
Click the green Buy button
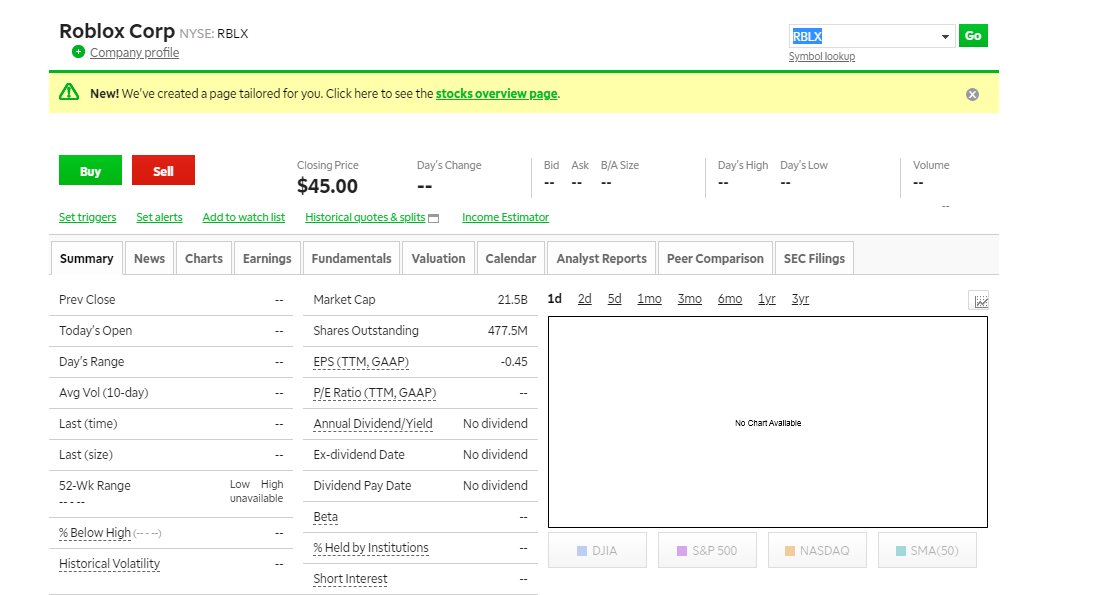coord(90,170)
